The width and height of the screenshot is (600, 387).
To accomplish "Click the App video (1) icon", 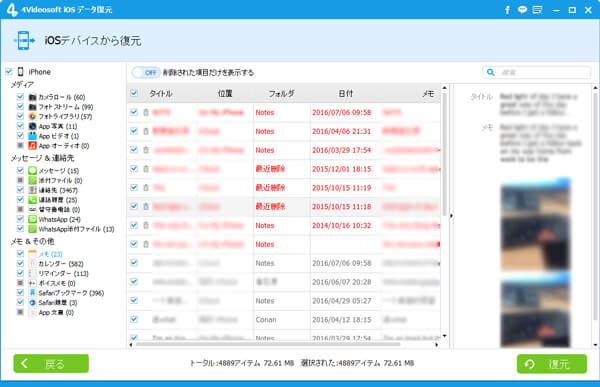I will pyautogui.click(x=33, y=136).
